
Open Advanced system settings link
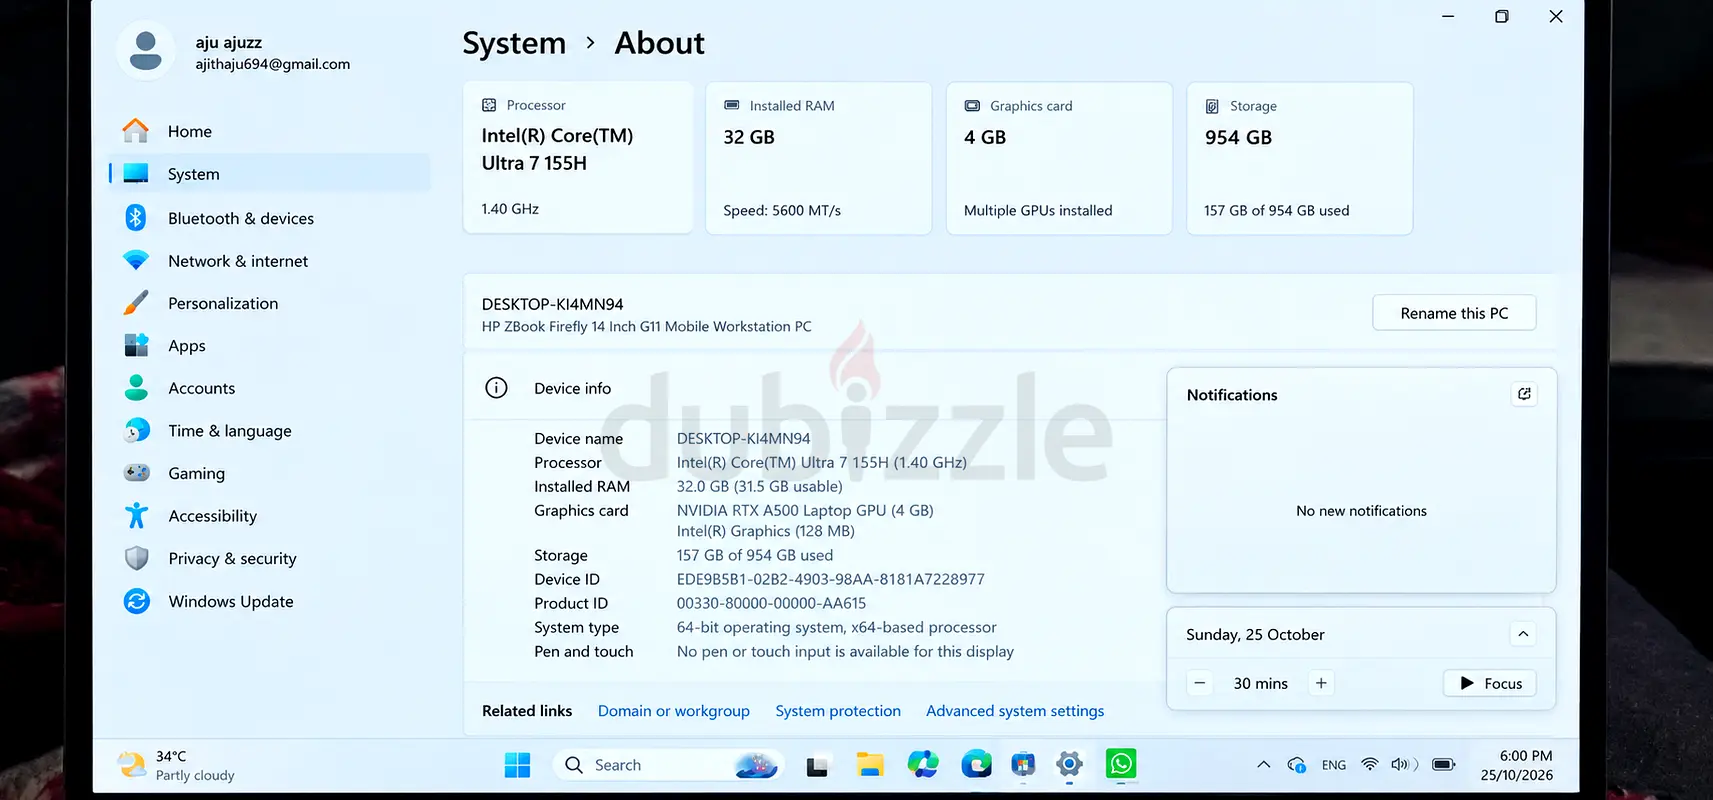pyautogui.click(x=1015, y=711)
